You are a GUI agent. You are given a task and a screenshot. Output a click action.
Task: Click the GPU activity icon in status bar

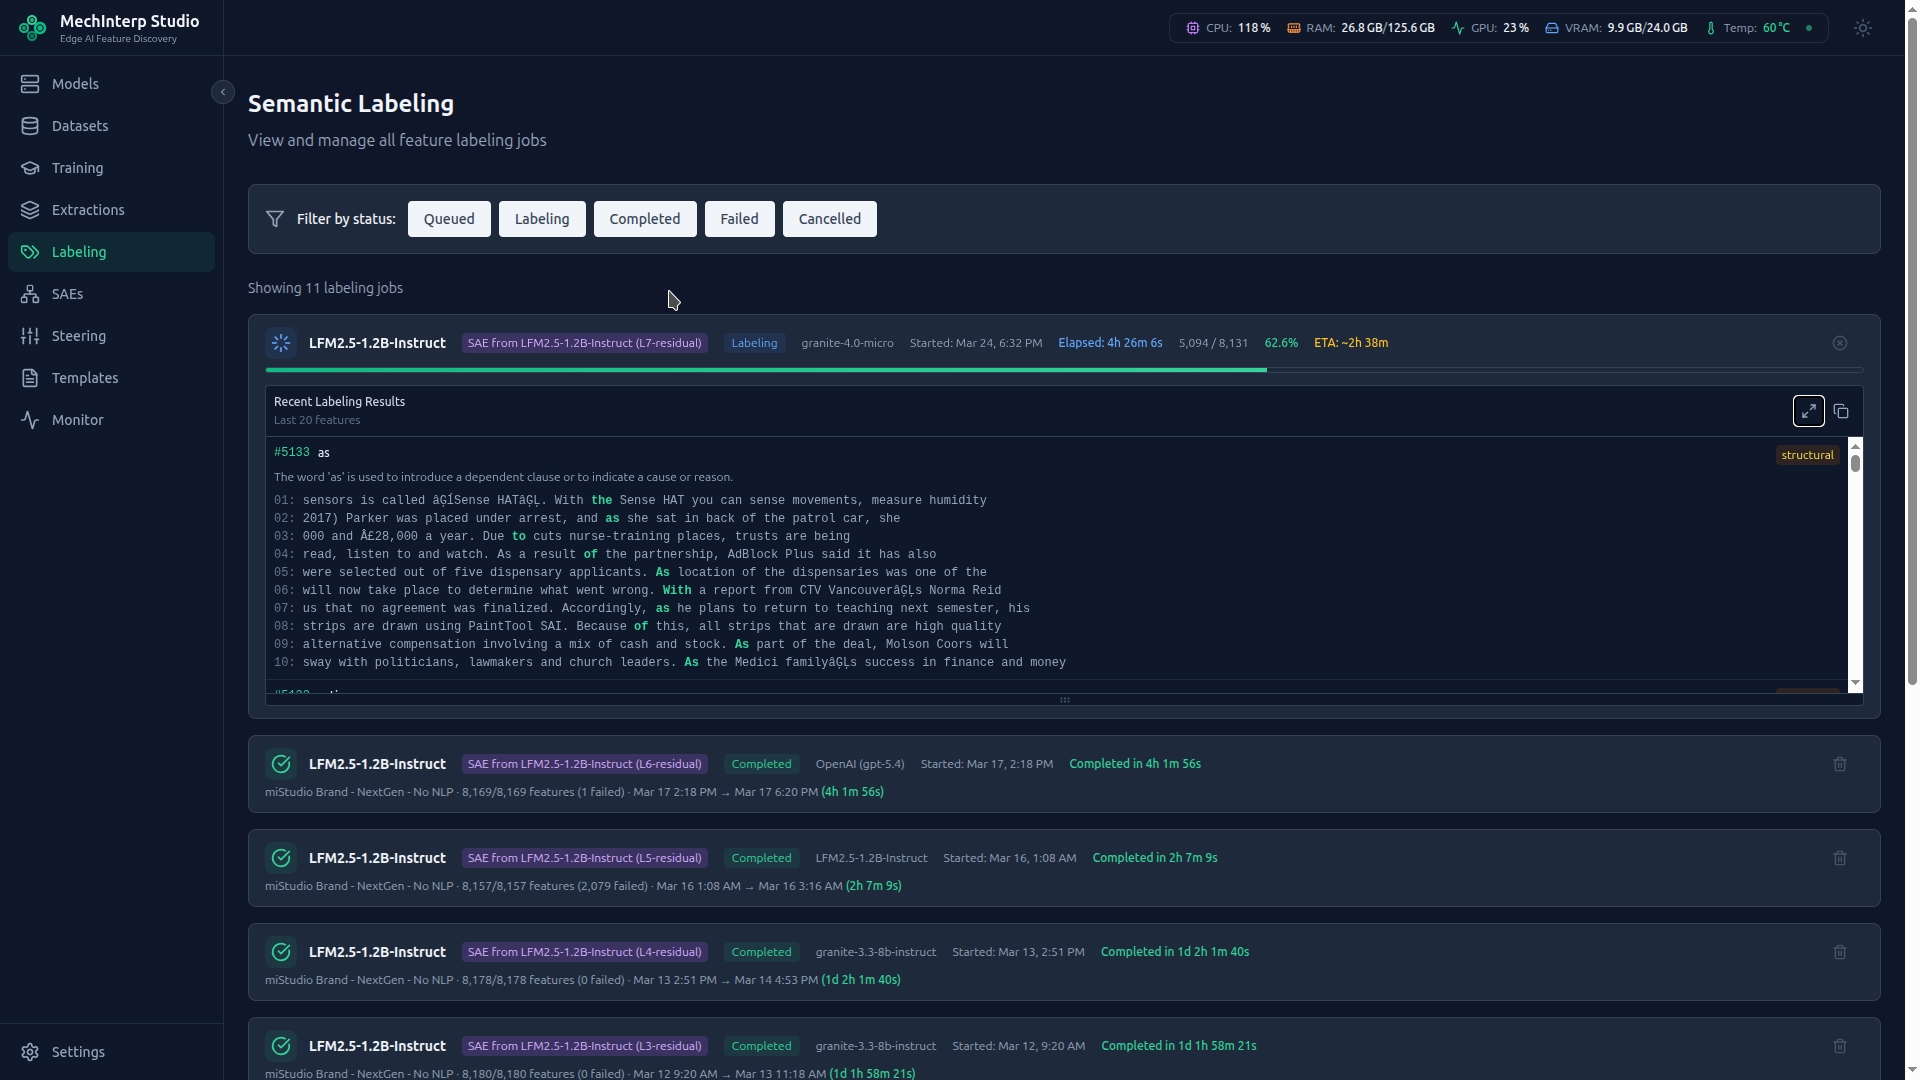[x=1458, y=28]
